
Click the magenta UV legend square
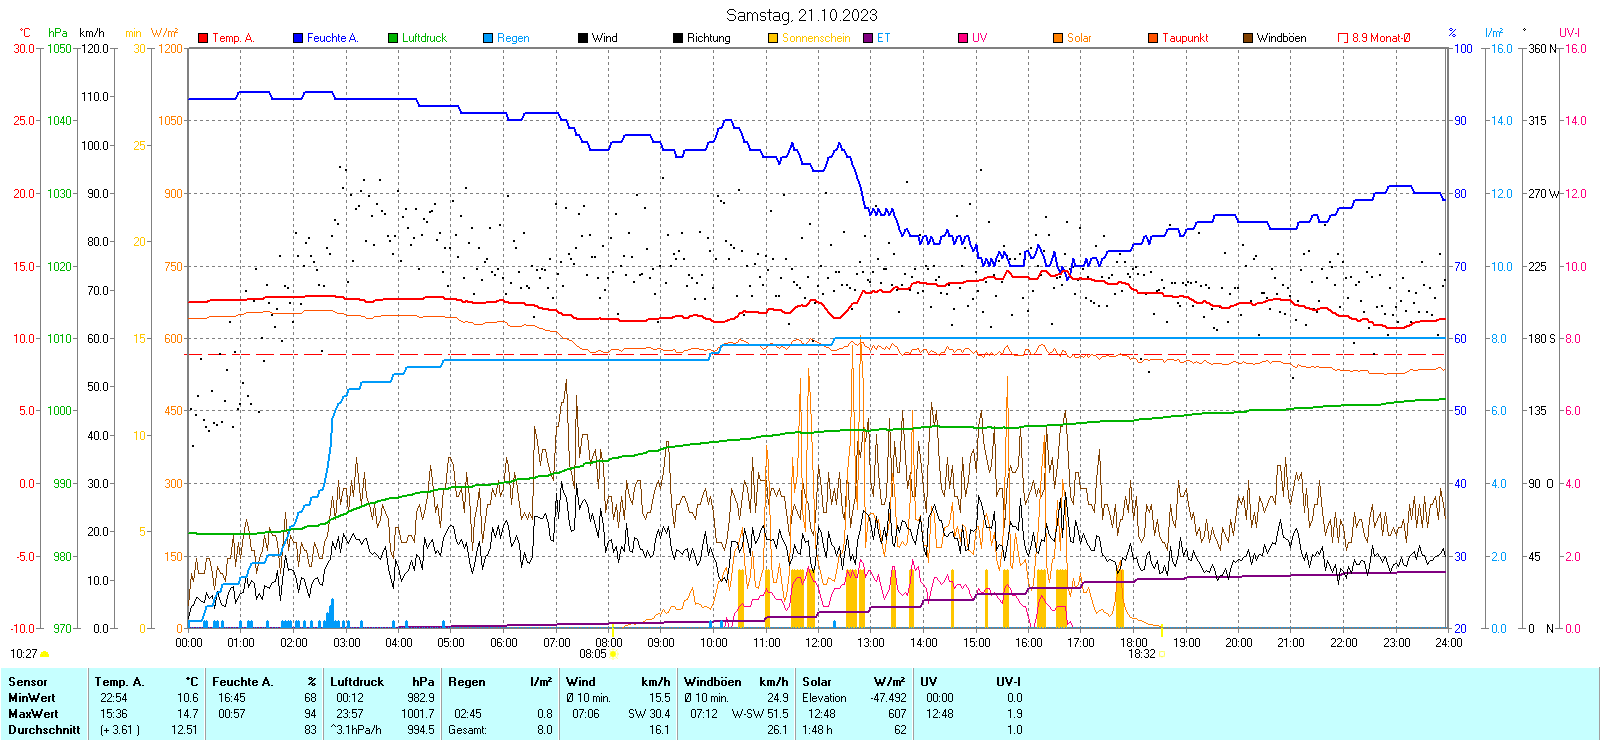963,38
